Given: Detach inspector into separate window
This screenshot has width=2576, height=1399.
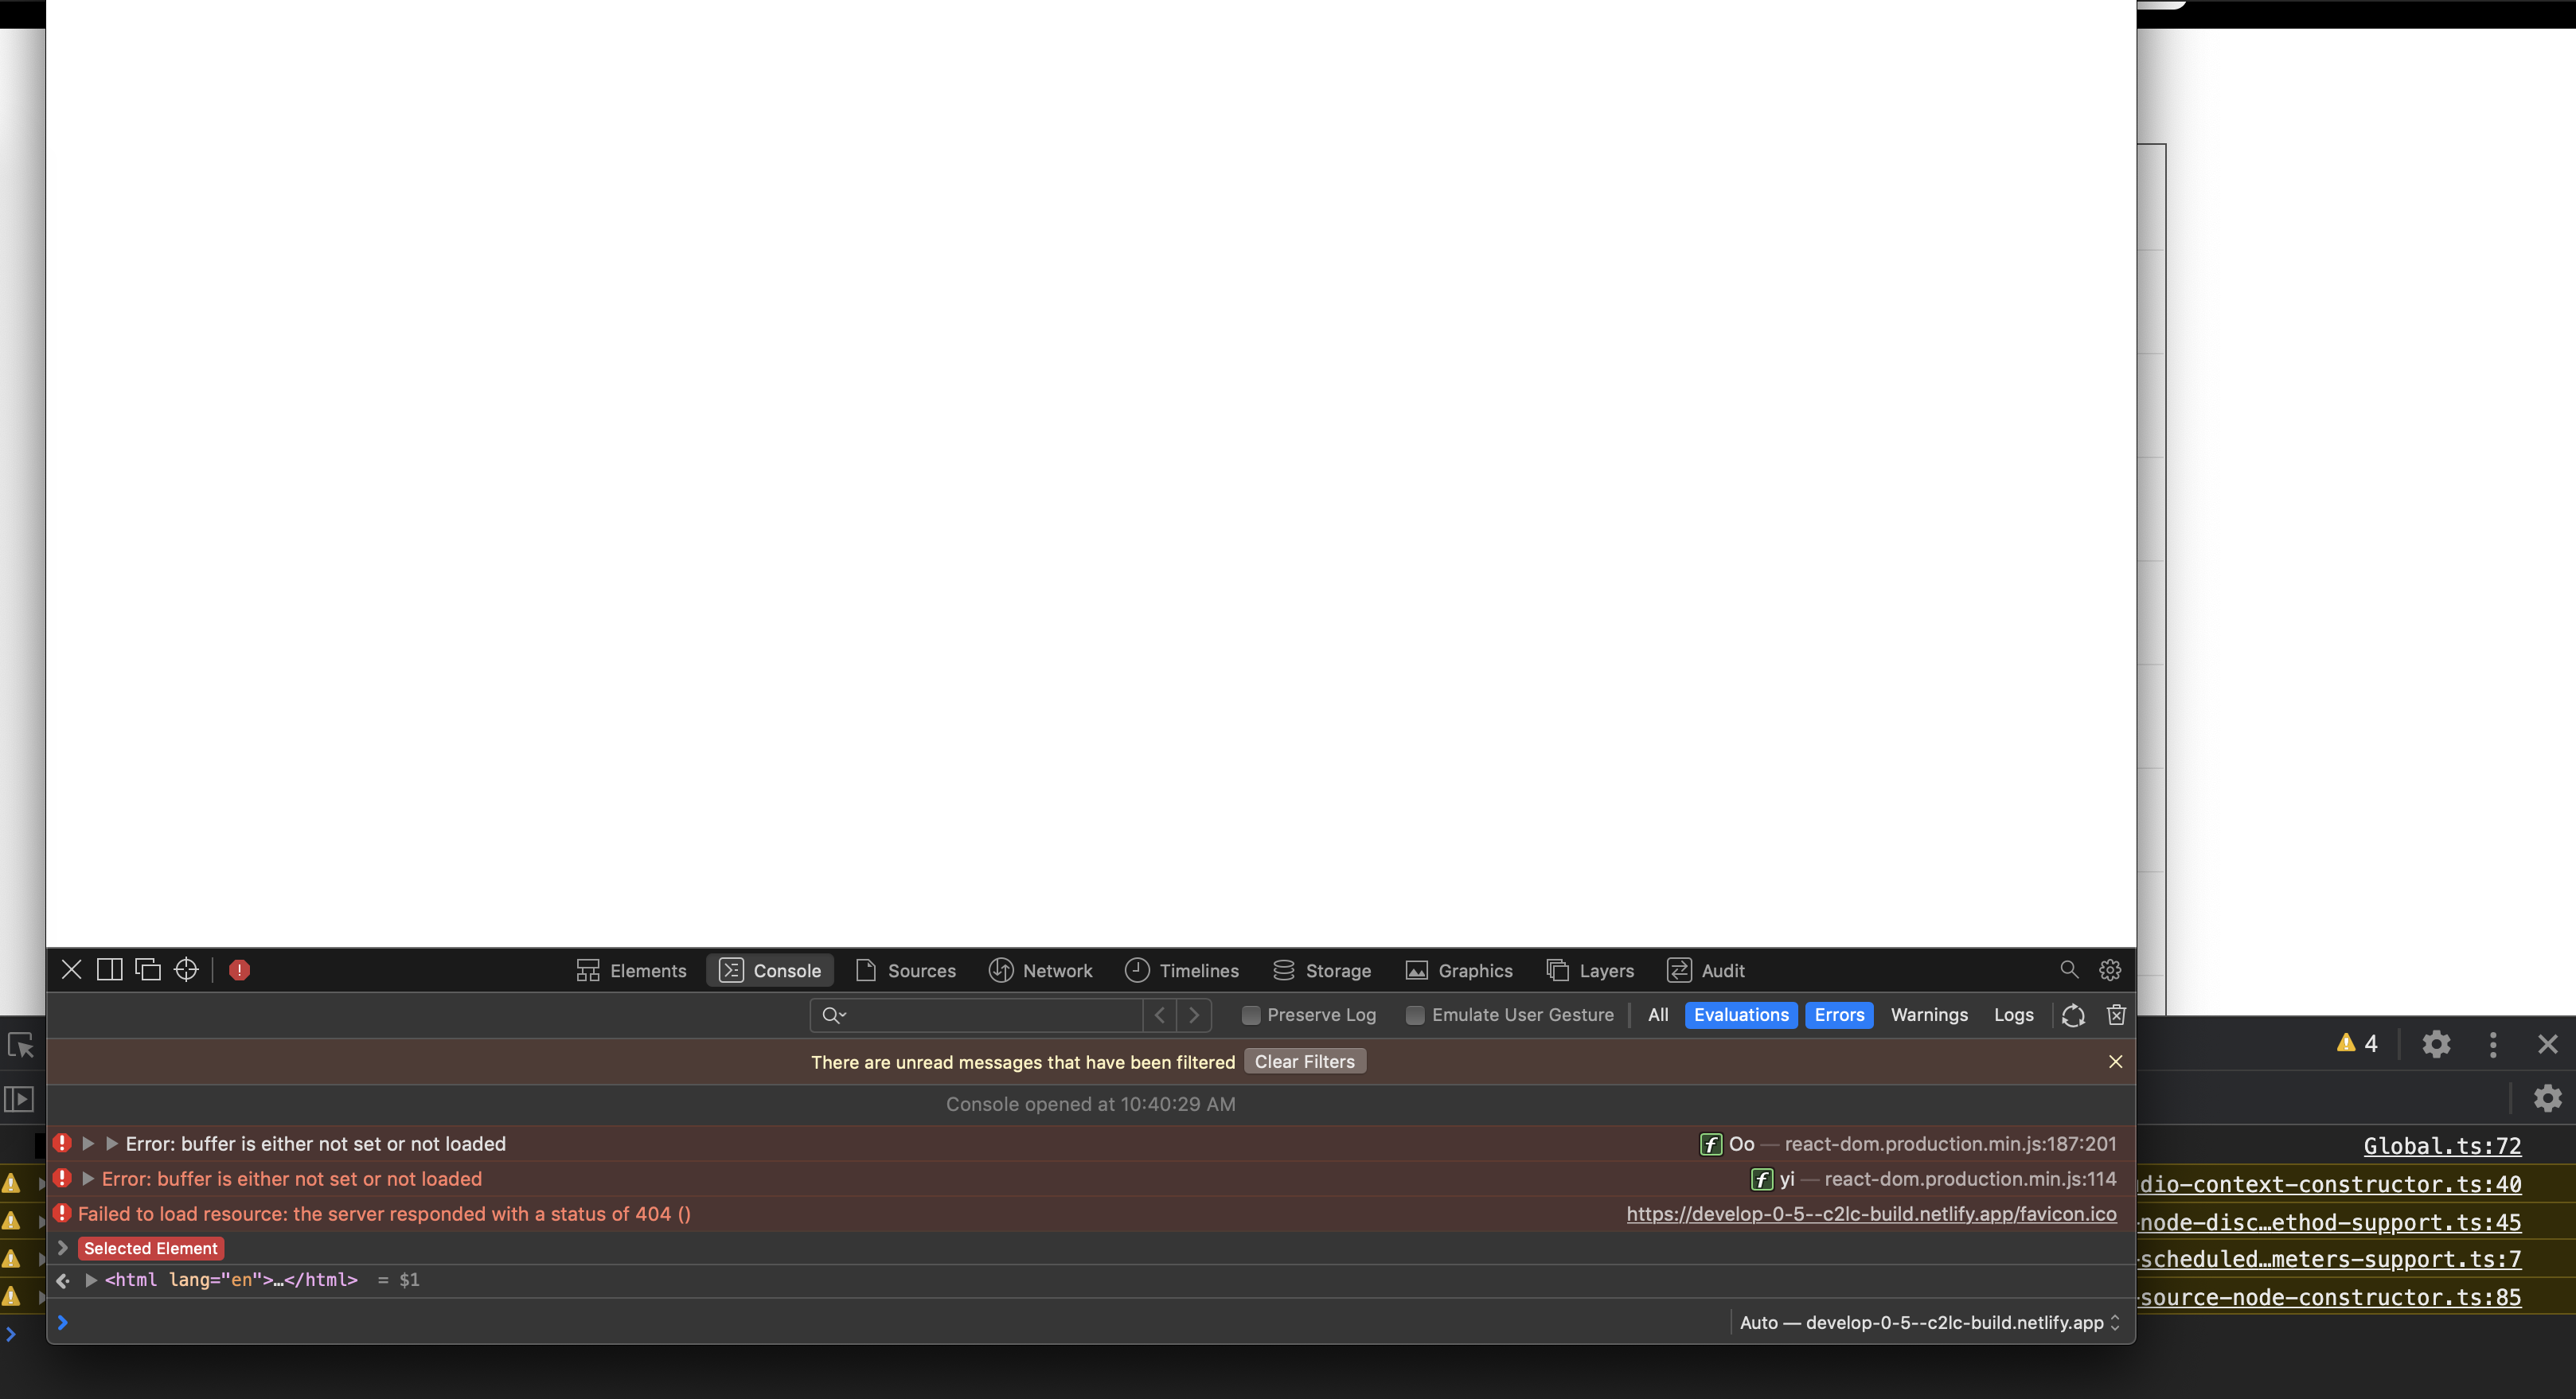Looking at the screenshot, I should click(x=148, y=969).
